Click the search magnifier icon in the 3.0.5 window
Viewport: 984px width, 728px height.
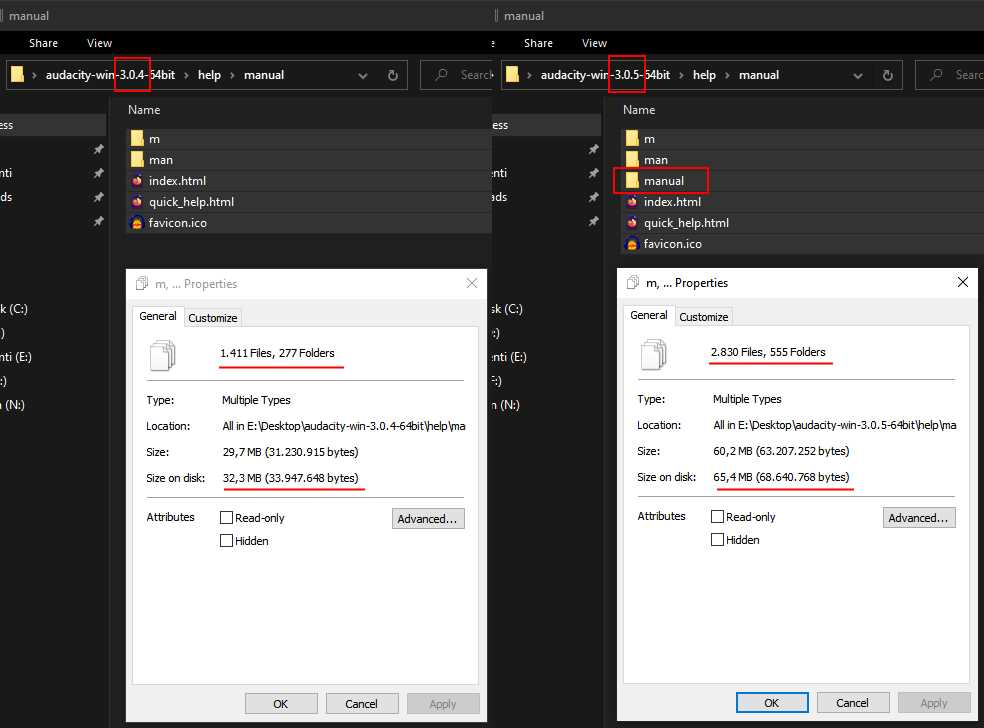[936, 75]
